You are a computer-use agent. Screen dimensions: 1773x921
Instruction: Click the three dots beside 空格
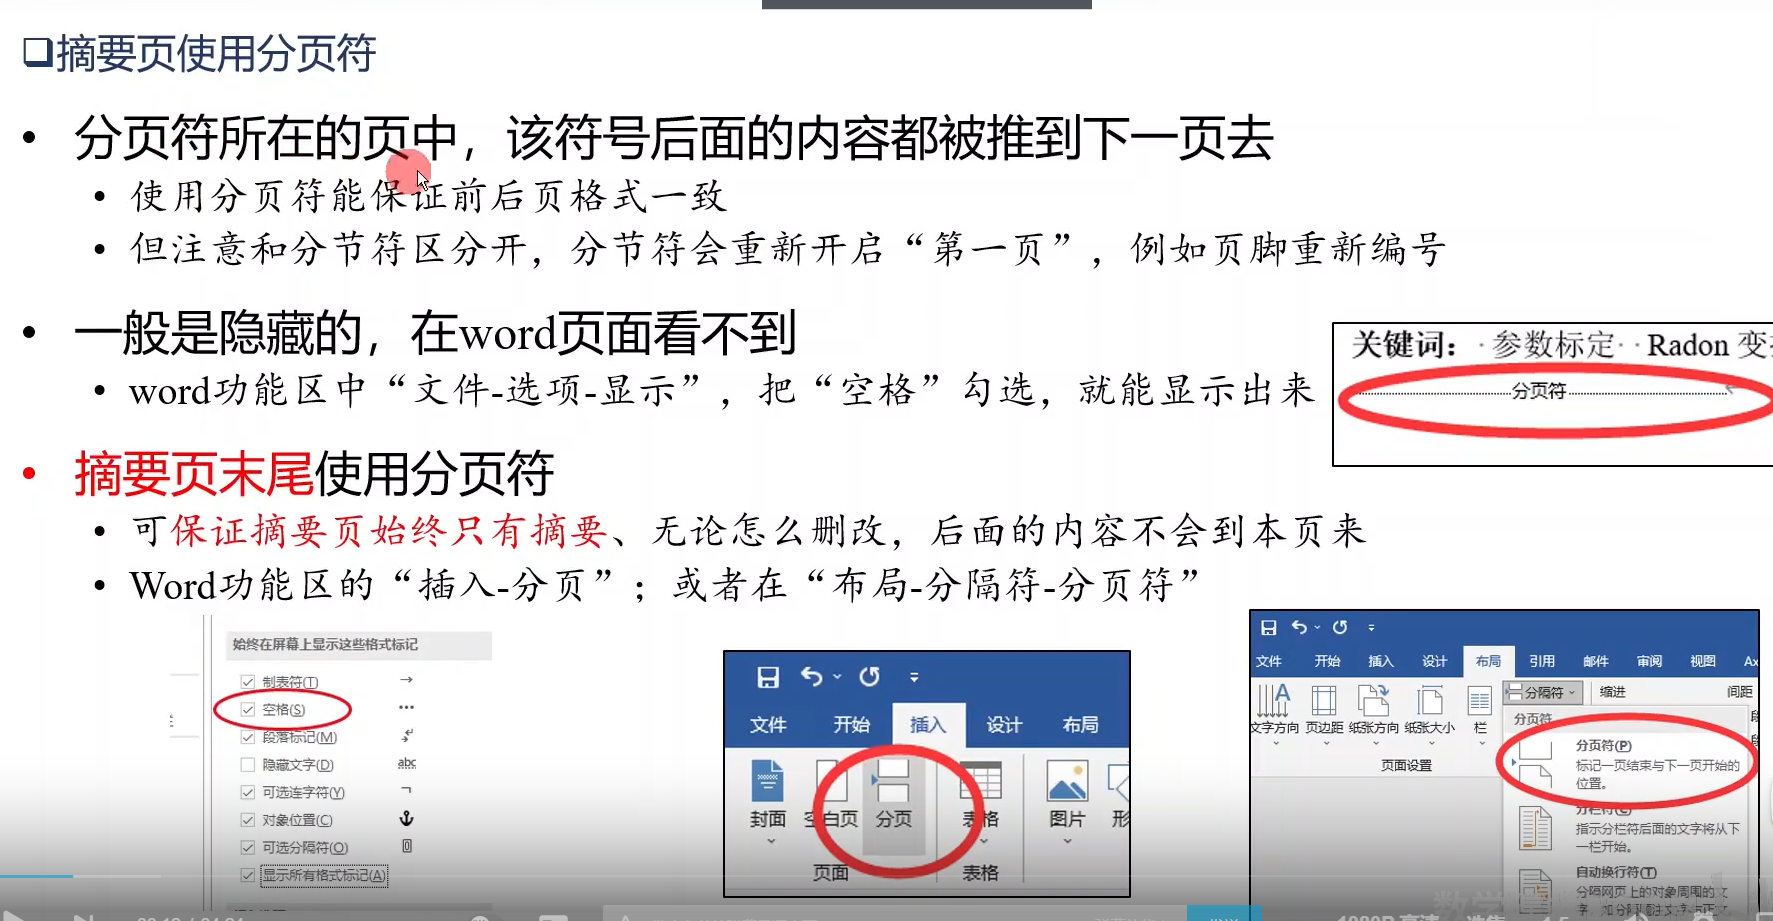[406, 707]
